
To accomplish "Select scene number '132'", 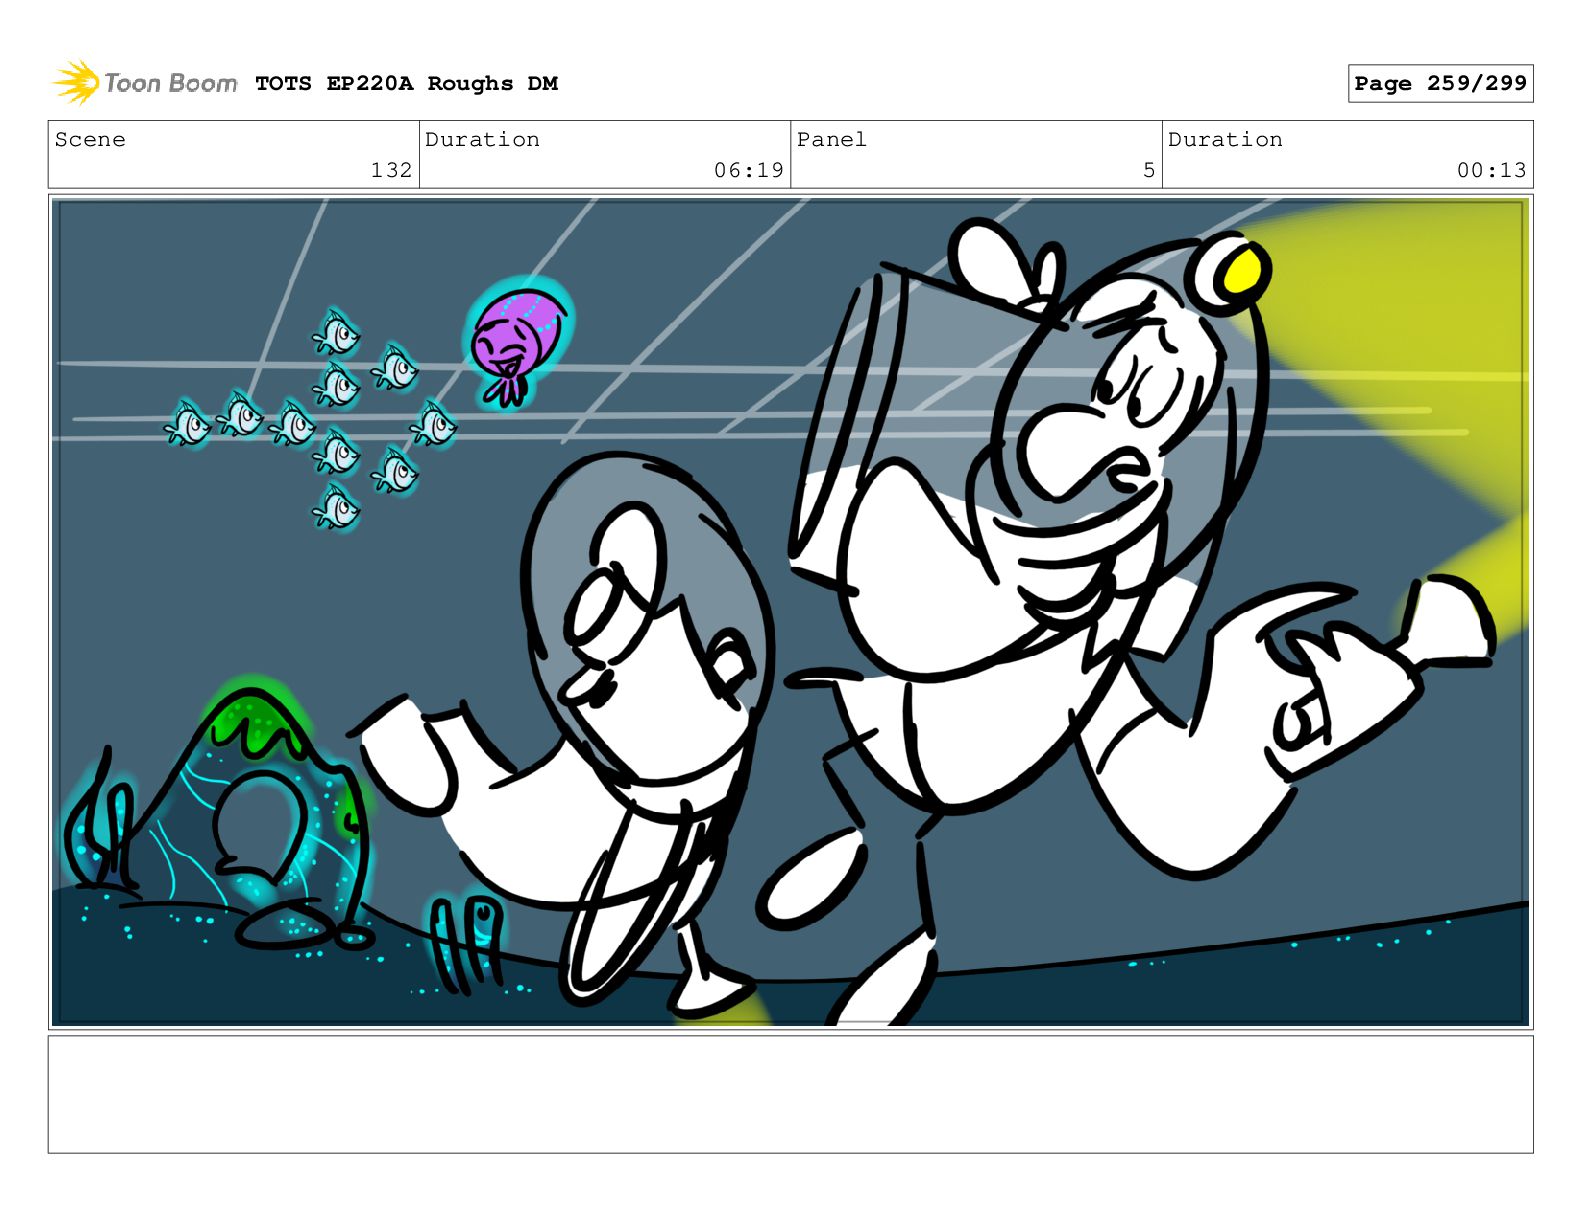I will tap(391, 170).
